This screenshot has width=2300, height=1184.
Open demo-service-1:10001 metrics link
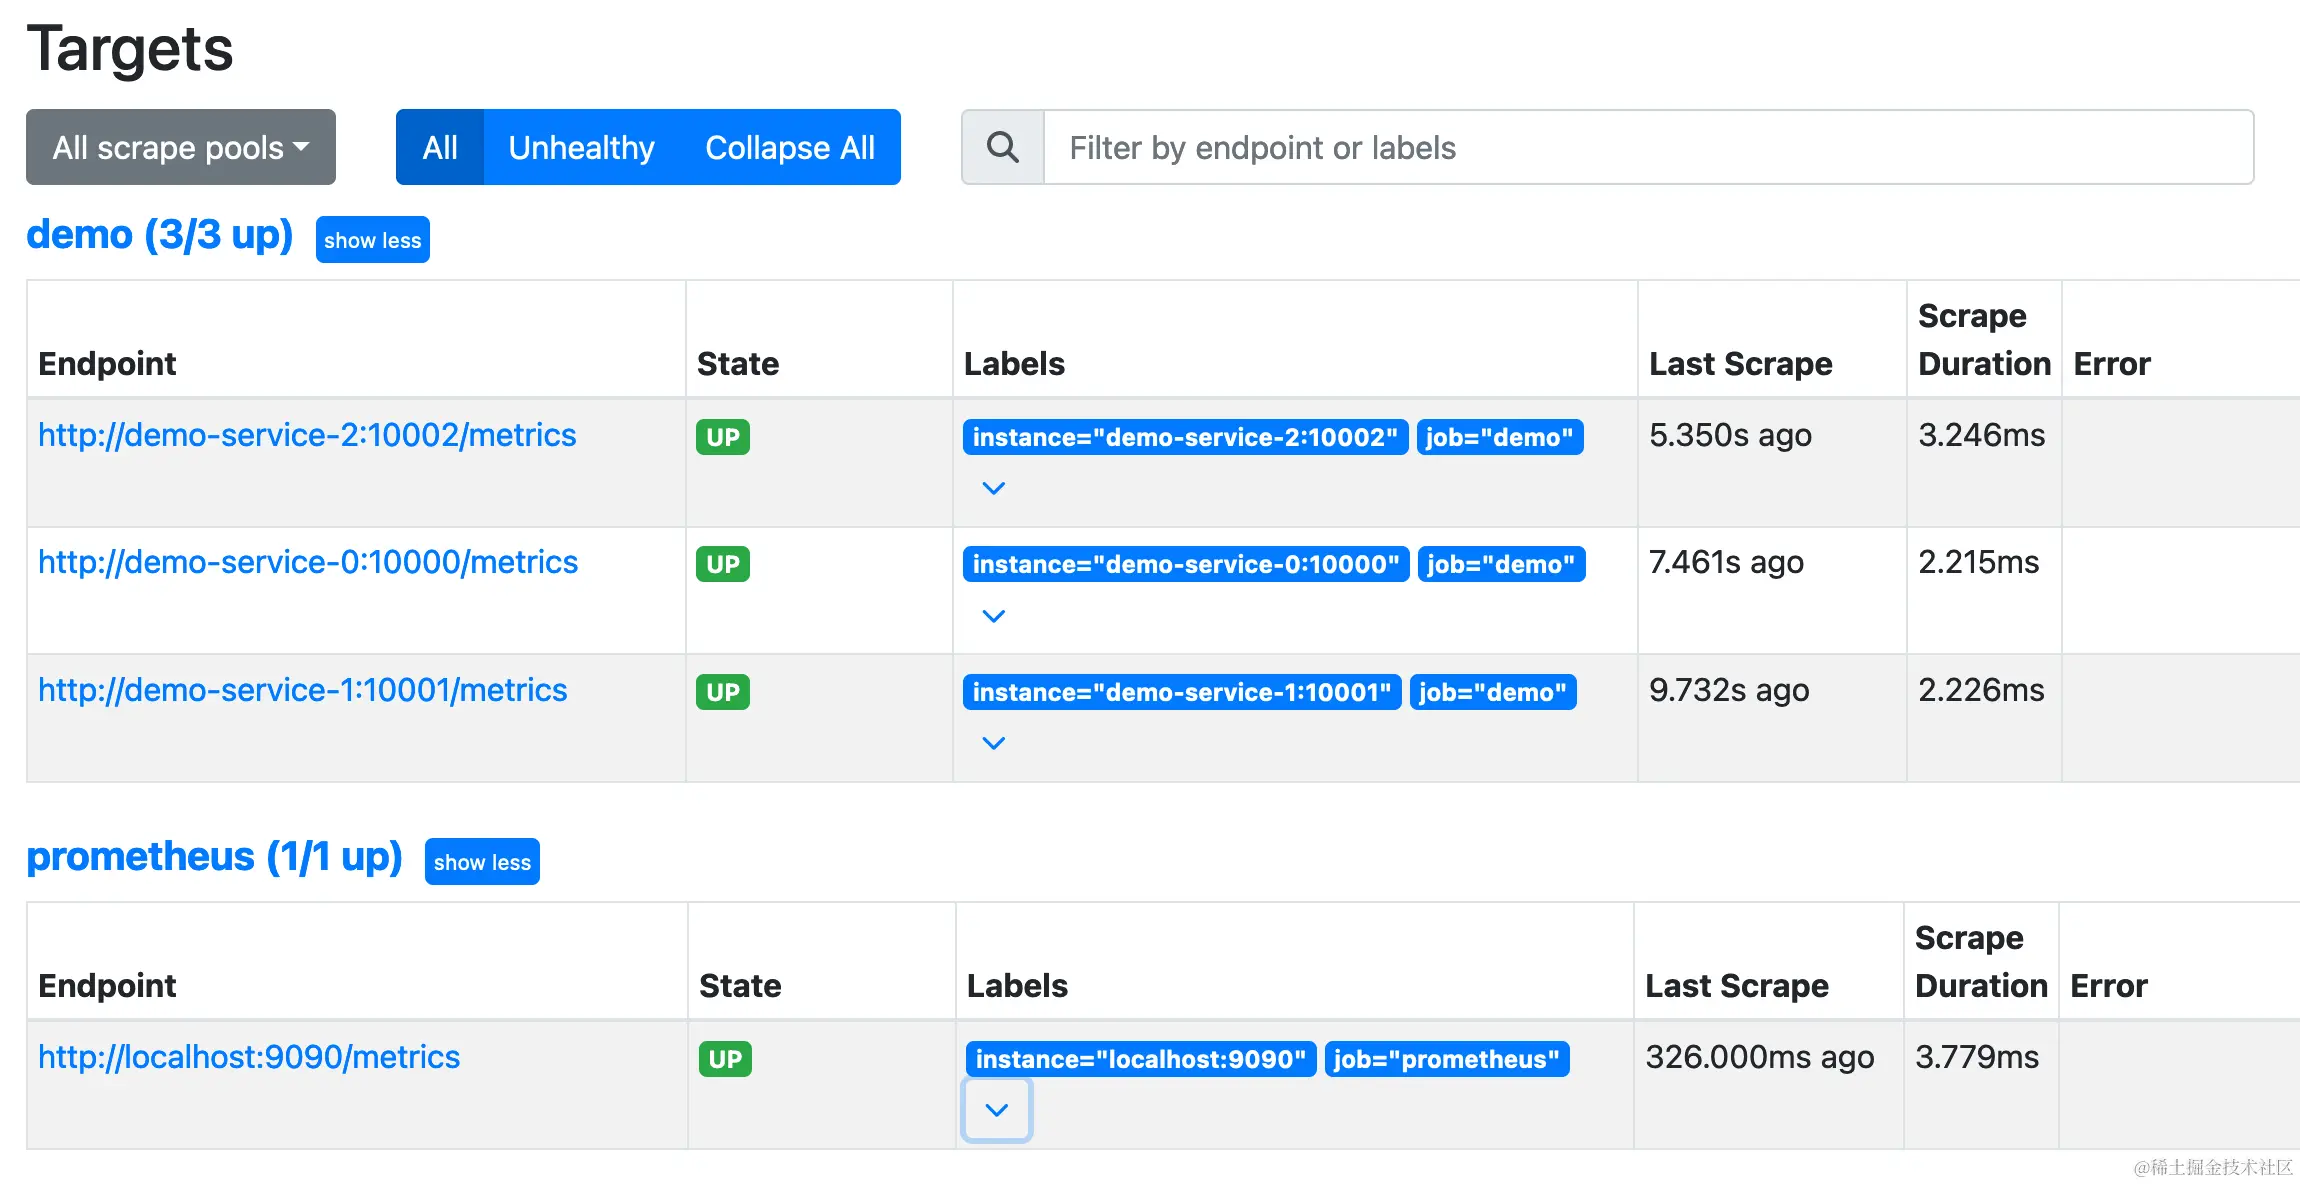click(x=302, y=690)
